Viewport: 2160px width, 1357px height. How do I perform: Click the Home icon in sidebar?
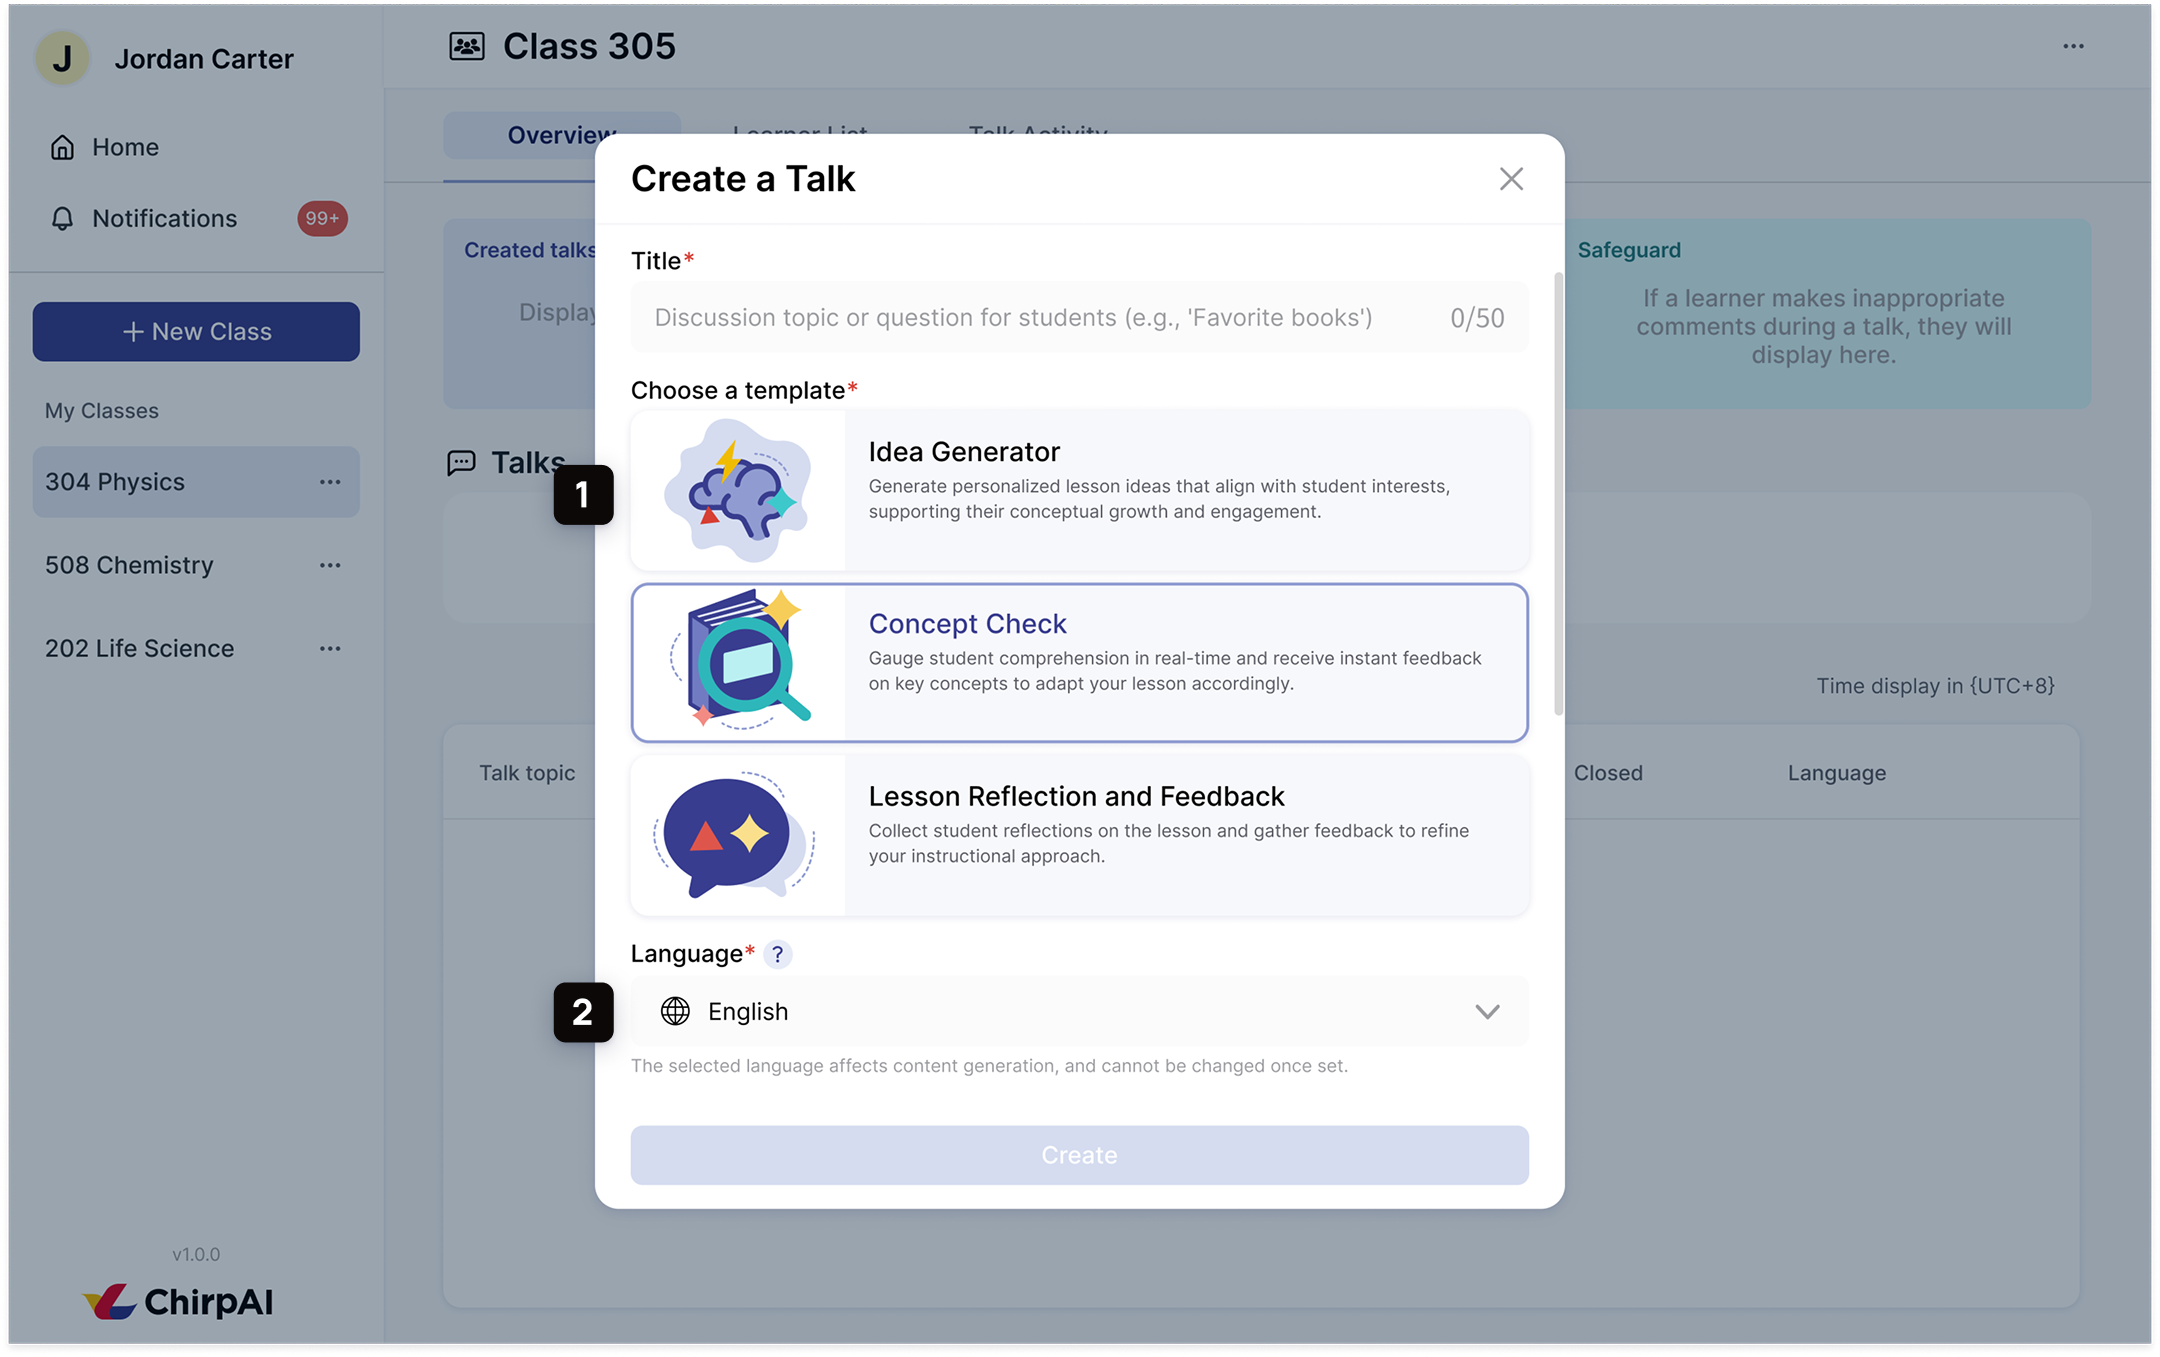click(x=62, y=147)
